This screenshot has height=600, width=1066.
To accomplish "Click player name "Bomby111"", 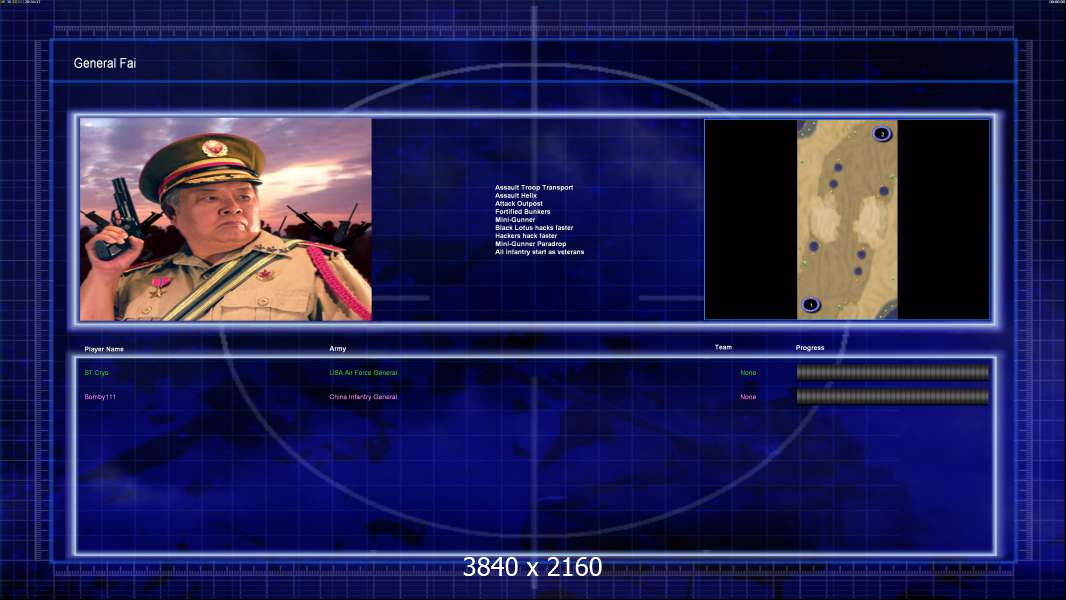I will [x=100, y=397].
